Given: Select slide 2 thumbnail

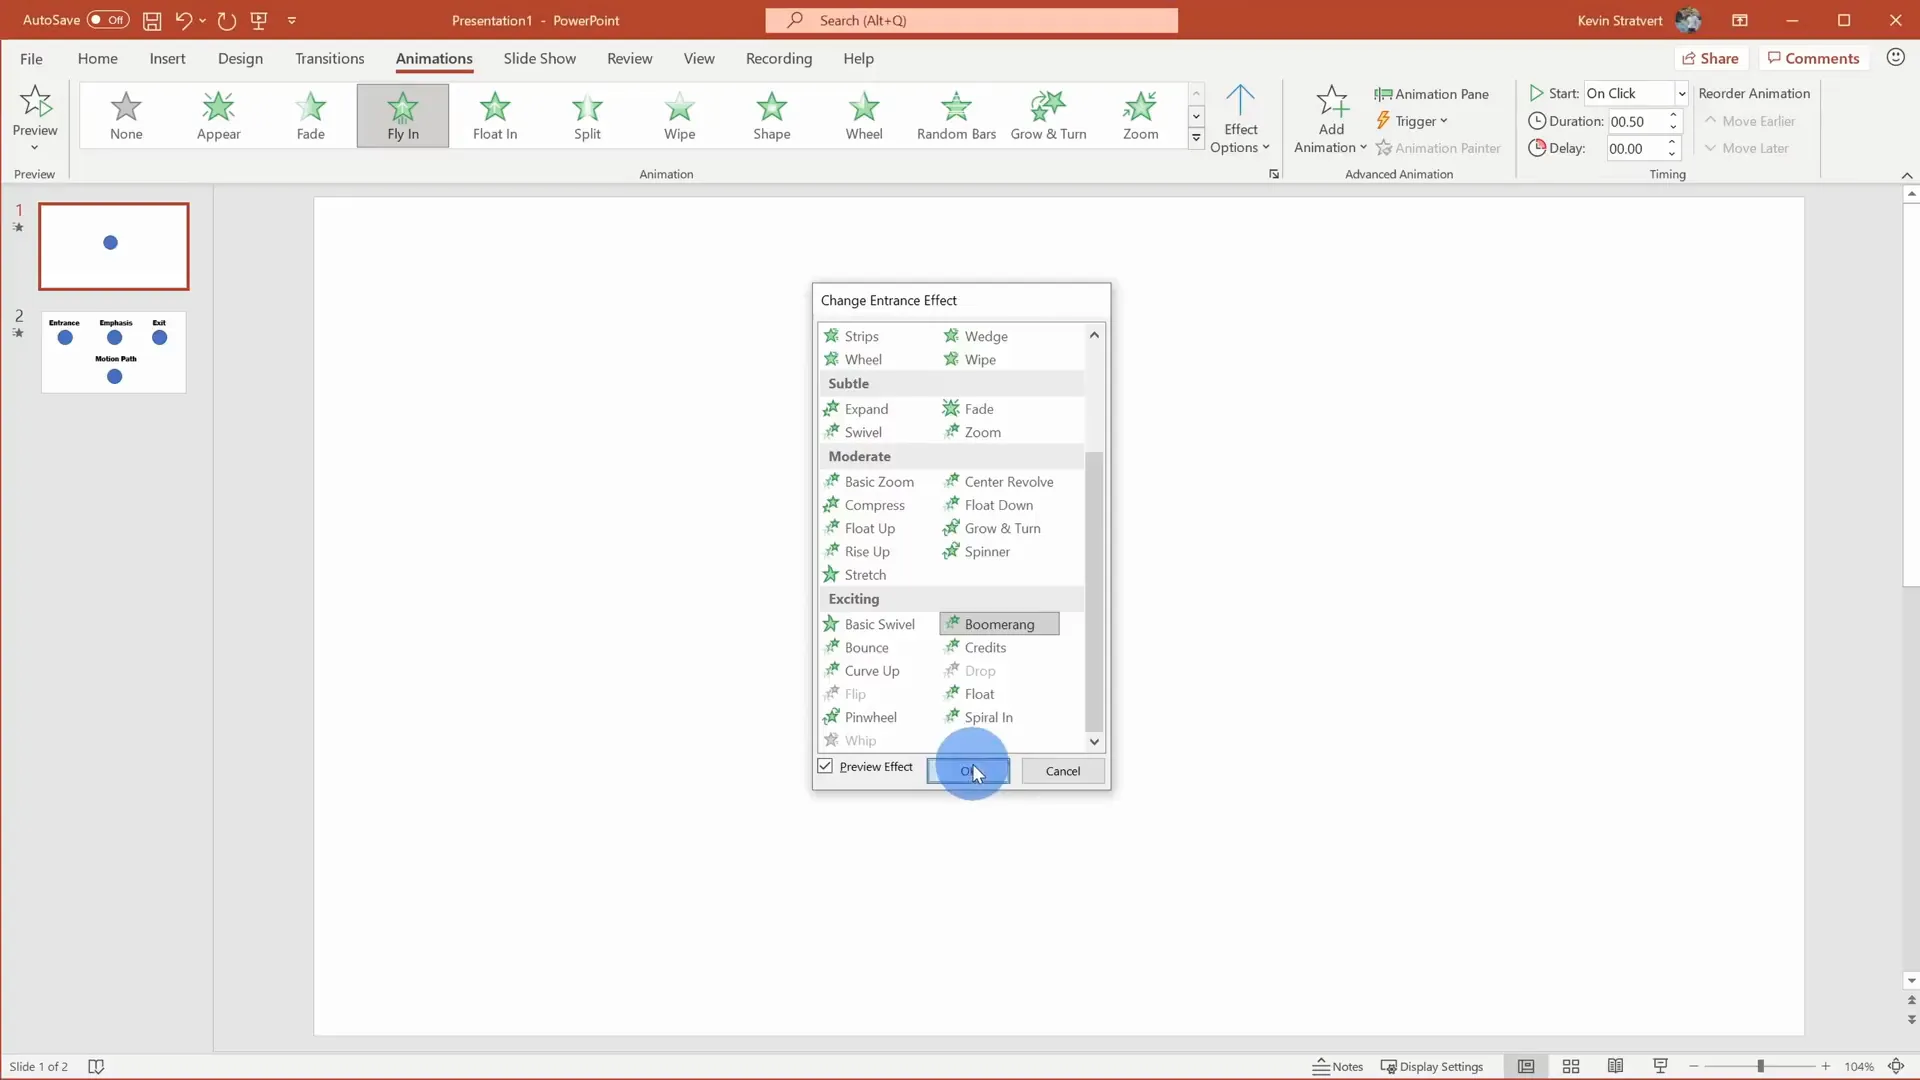Looking at the screenshot, I should [113, 352].
